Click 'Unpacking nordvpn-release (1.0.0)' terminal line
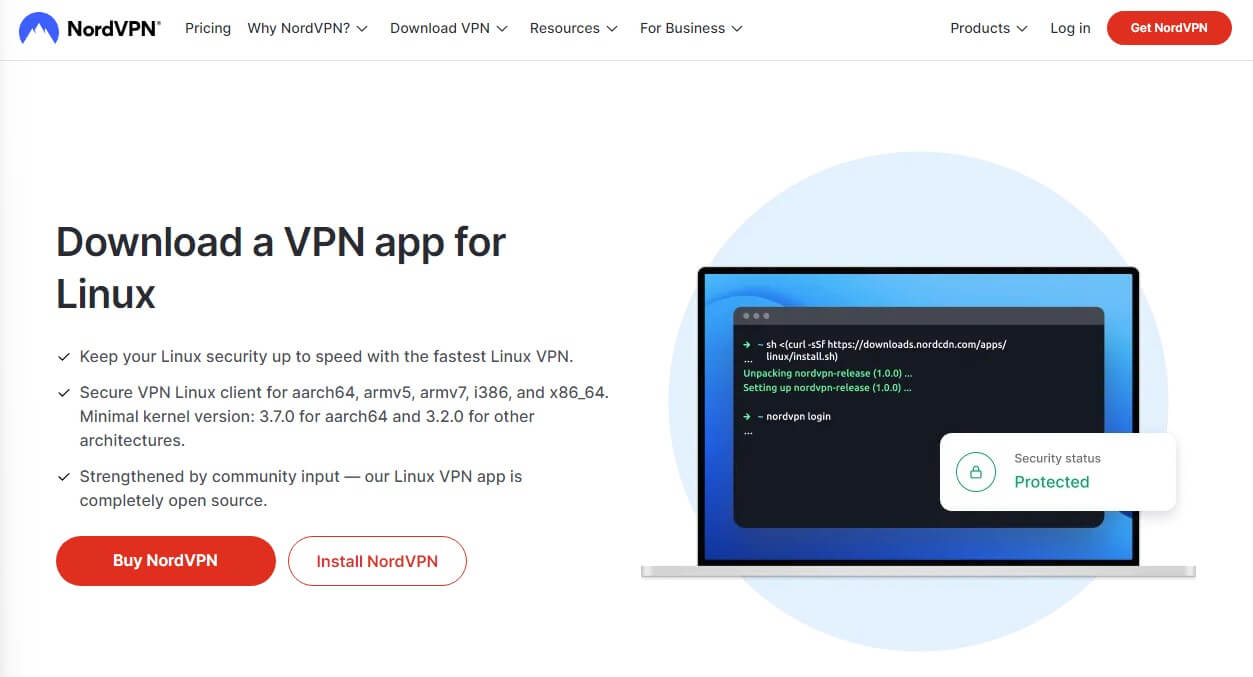Image resolution: width=1253 pixels, height=677 pixels. [827, 373]
